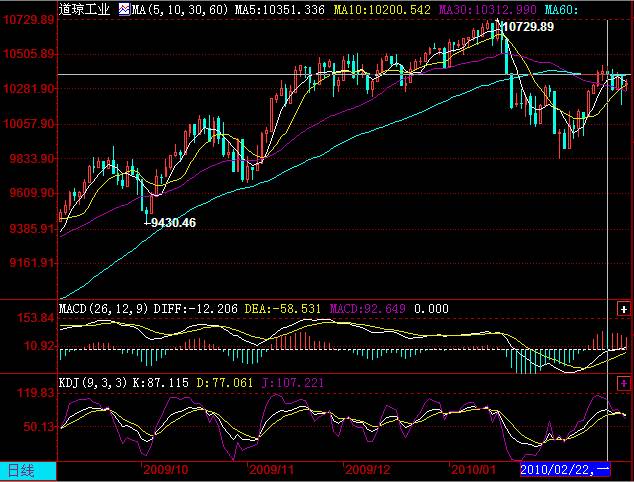Click the 10281.90 price axis label
634x482 pixels.
29,89
